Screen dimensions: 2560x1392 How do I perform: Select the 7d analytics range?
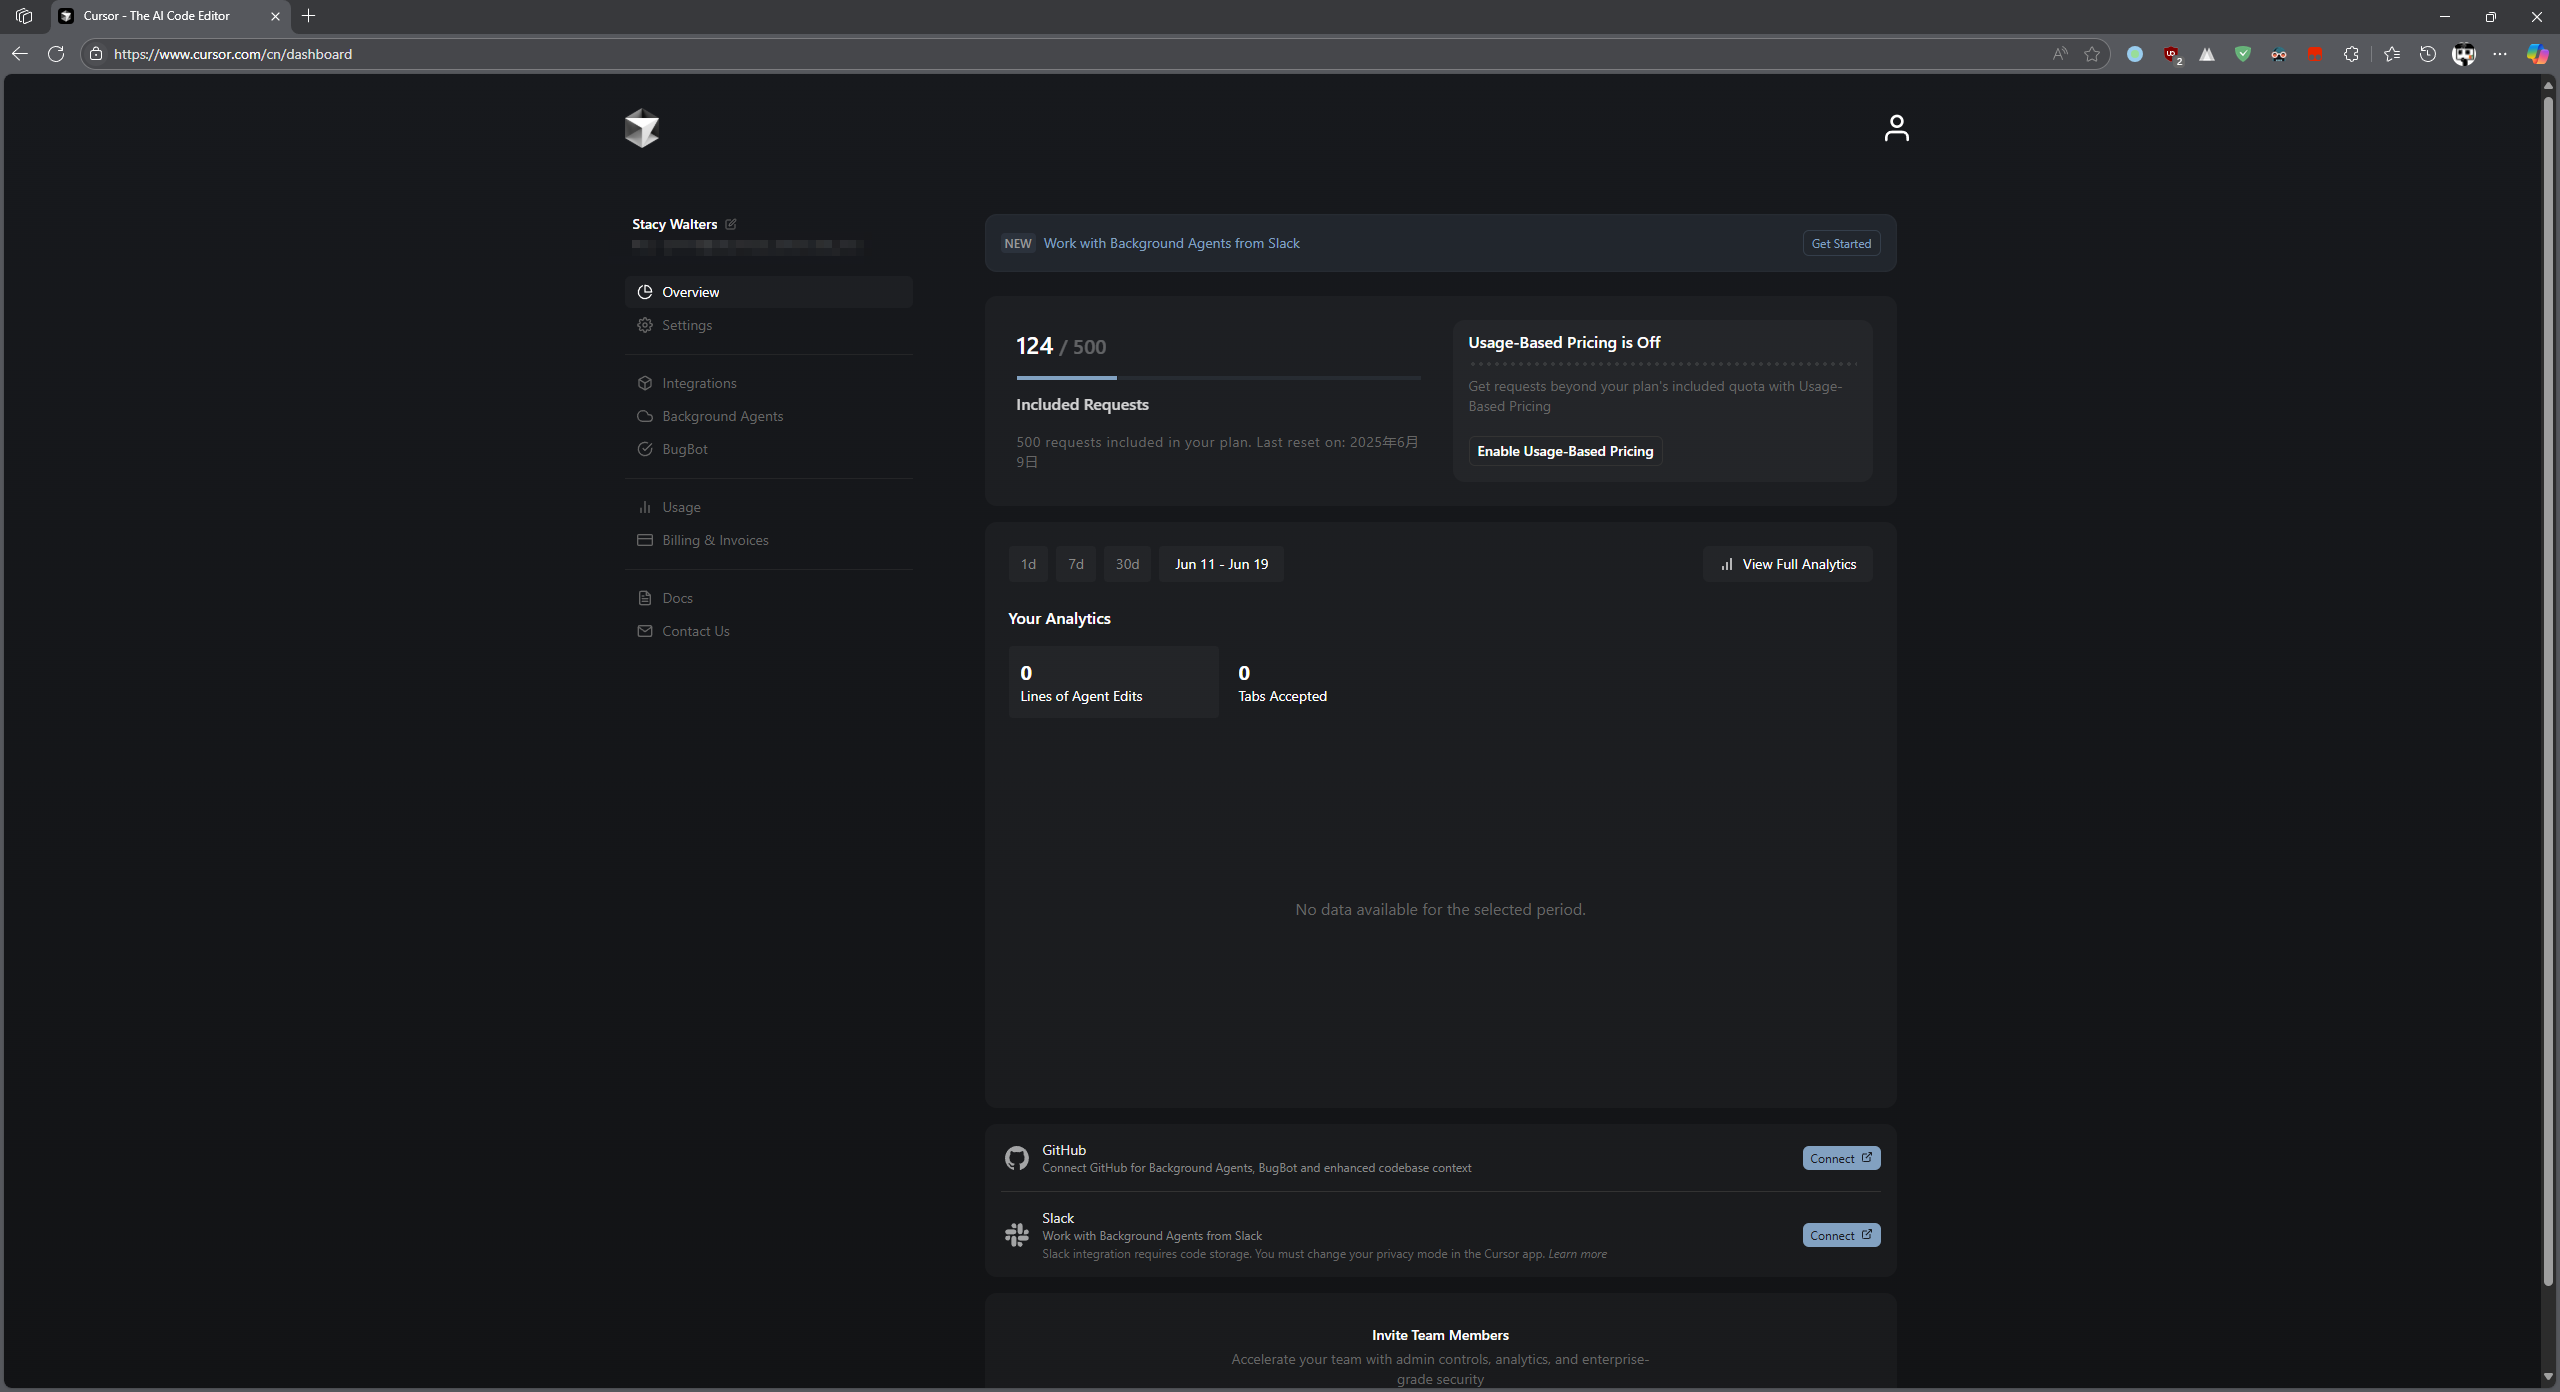pyautogui.click(x=1075, y=564)
